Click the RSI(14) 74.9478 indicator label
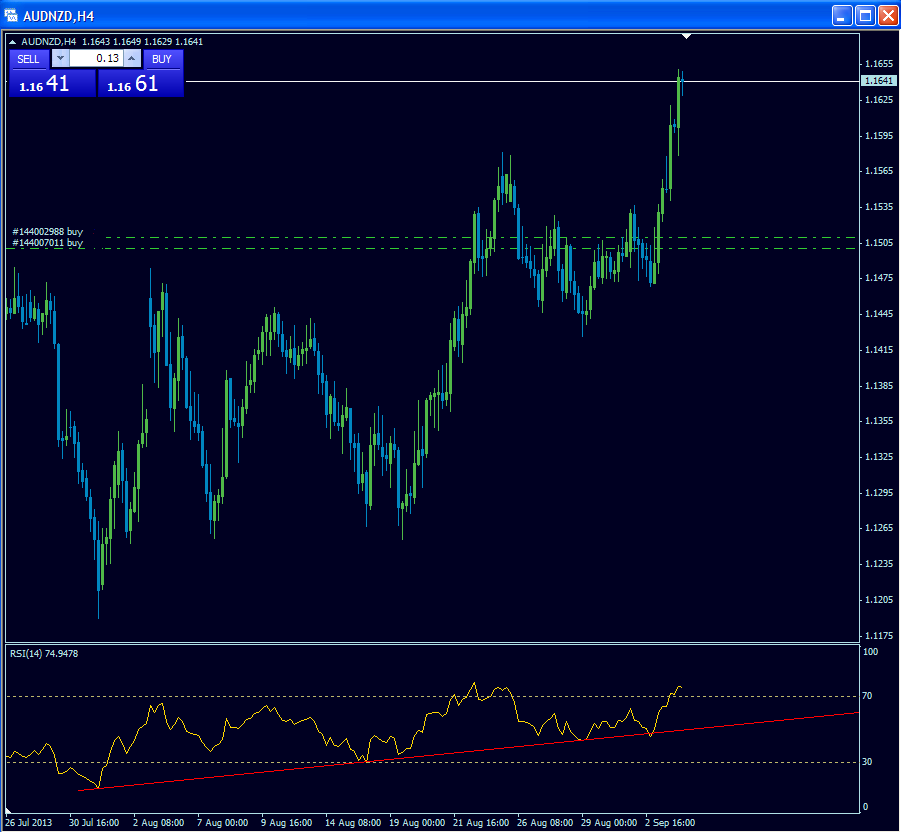 pyautogui.click(x=44, y=653)
